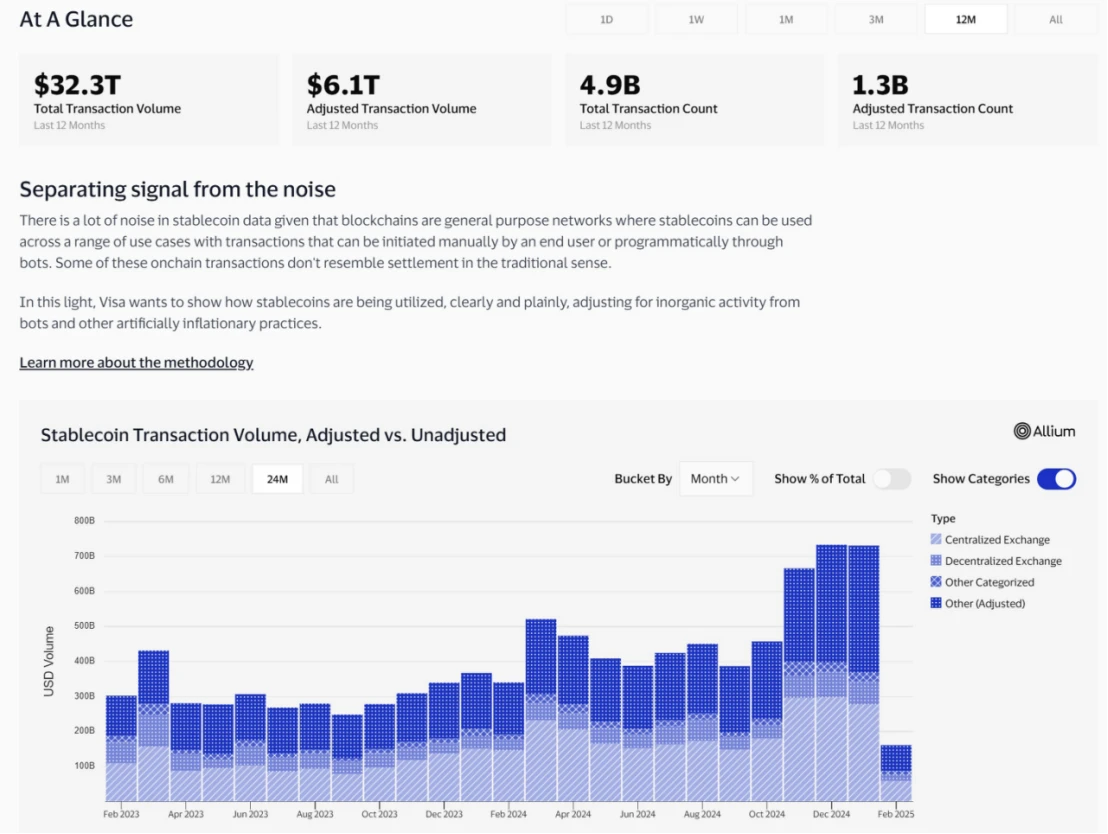Set chart range to 1M

(x=62, y=479)
